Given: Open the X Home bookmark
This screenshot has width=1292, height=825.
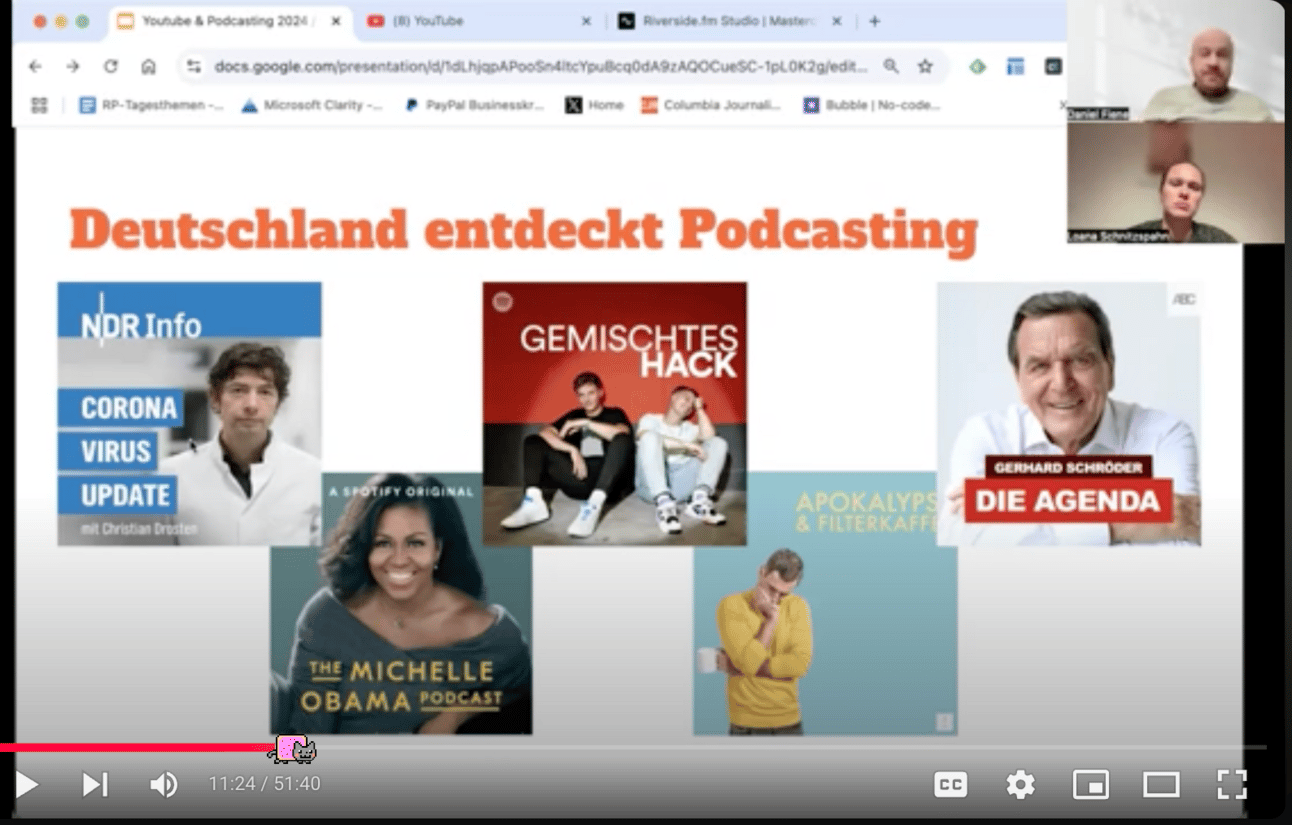Looking at the screenshot, I should [594, 105].
